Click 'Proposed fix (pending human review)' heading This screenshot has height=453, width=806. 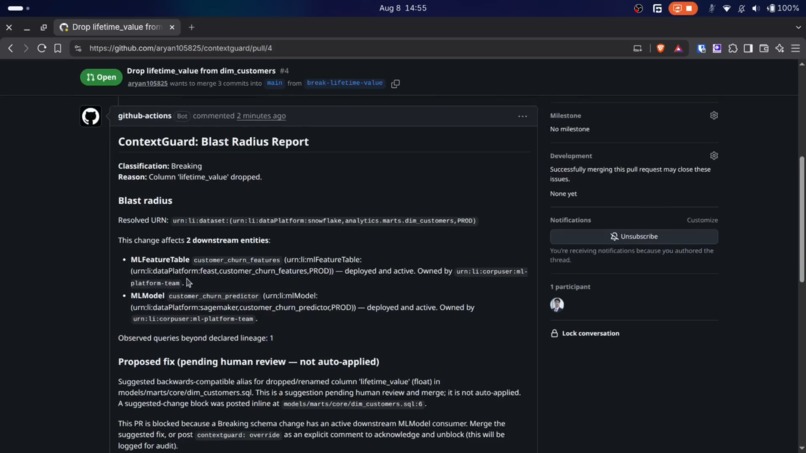248,361
